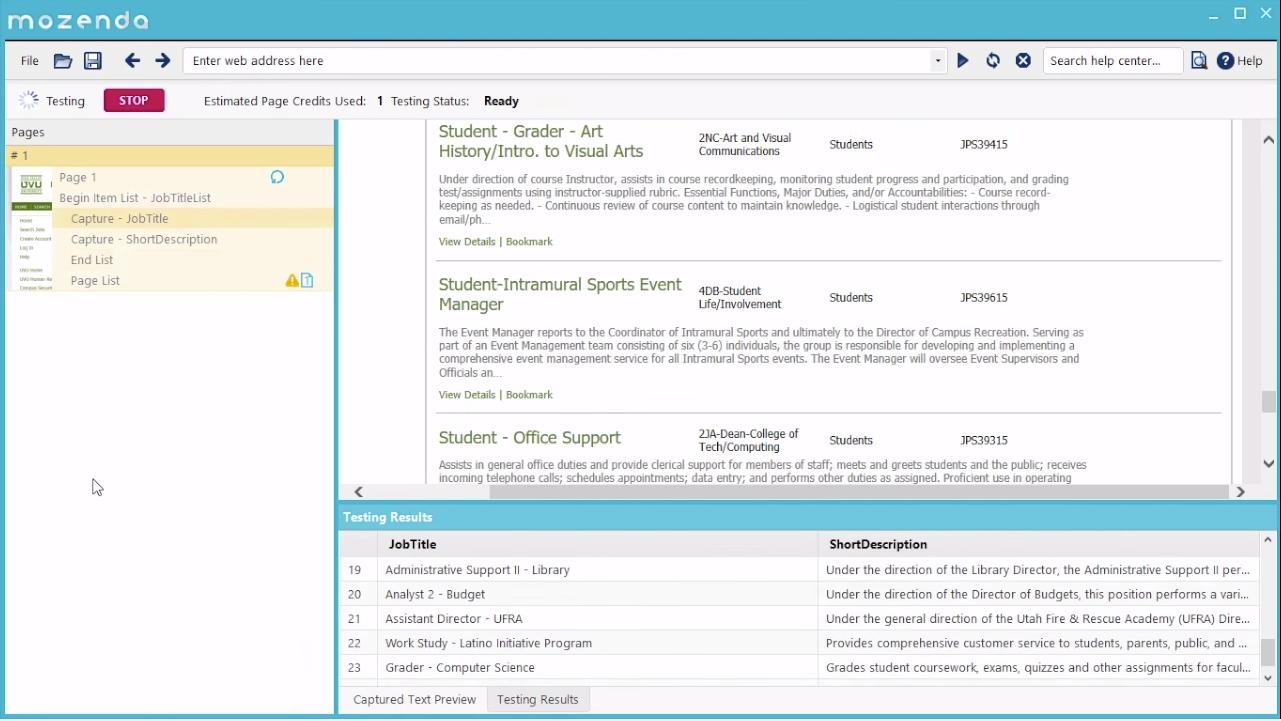Click the document icon on Page List

[307, 281]
